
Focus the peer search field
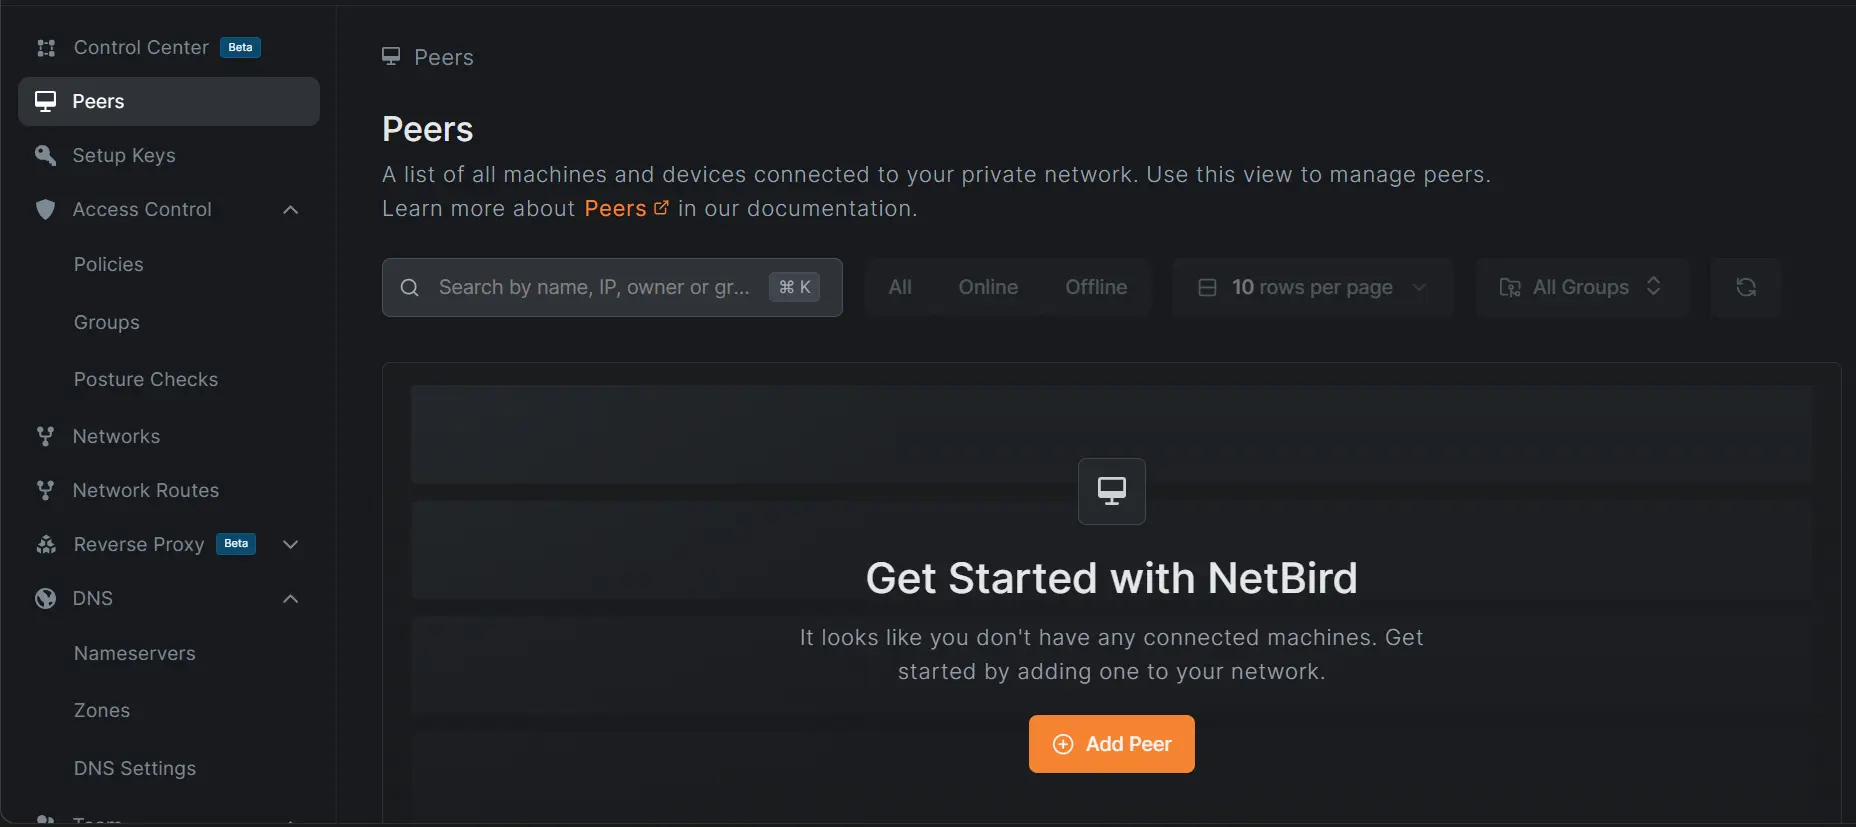(612, 287)
